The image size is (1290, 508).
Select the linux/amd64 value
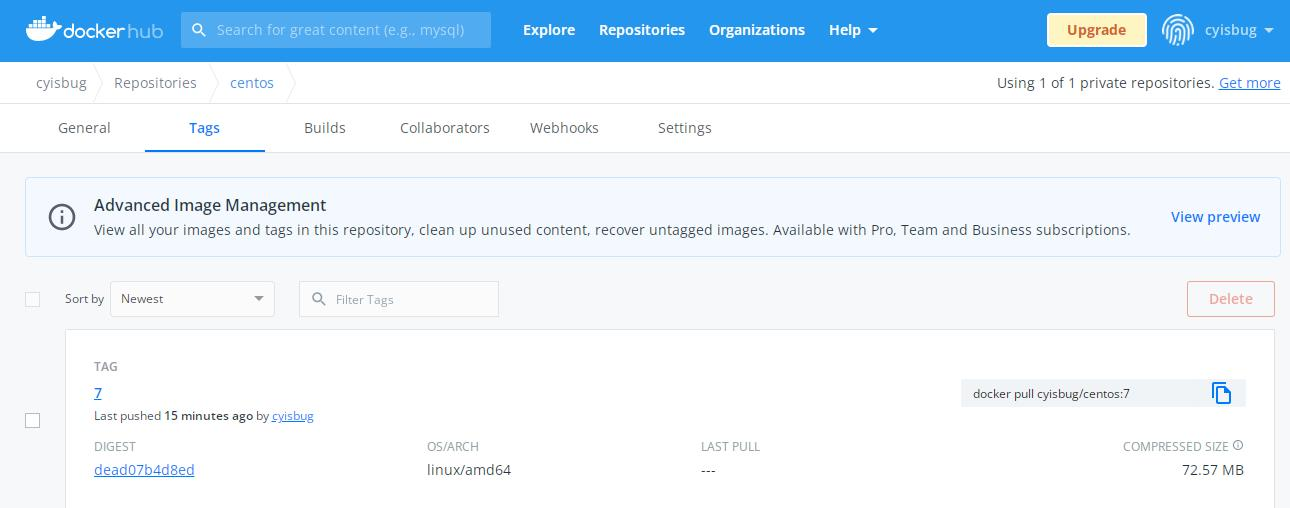coord(469,470)
